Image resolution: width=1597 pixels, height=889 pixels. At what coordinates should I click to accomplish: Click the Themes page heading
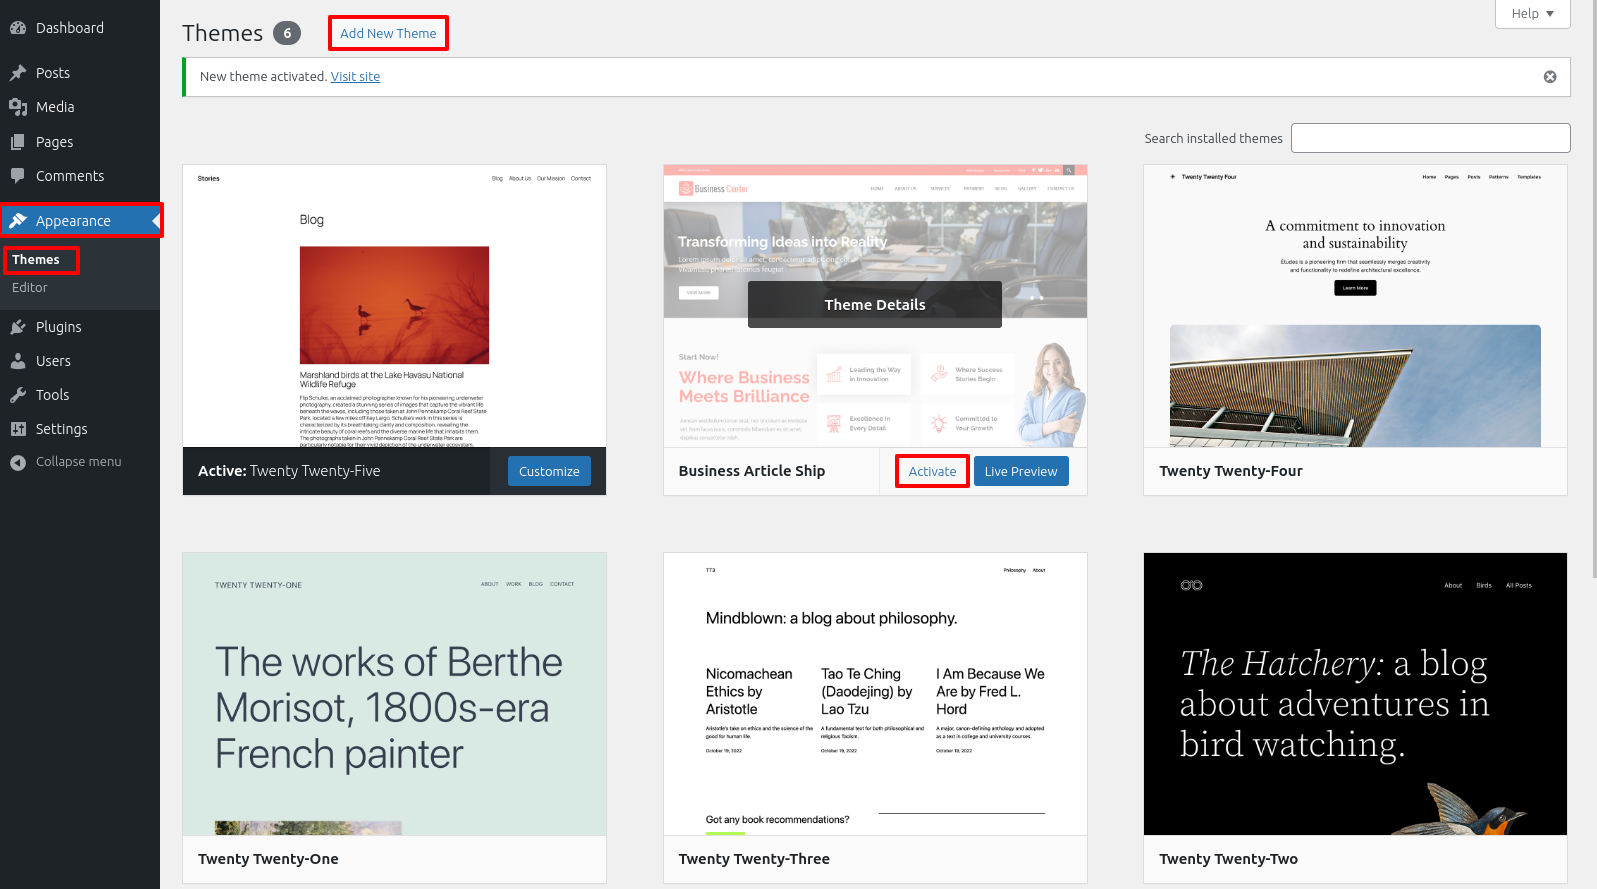(x=222, y=33)
